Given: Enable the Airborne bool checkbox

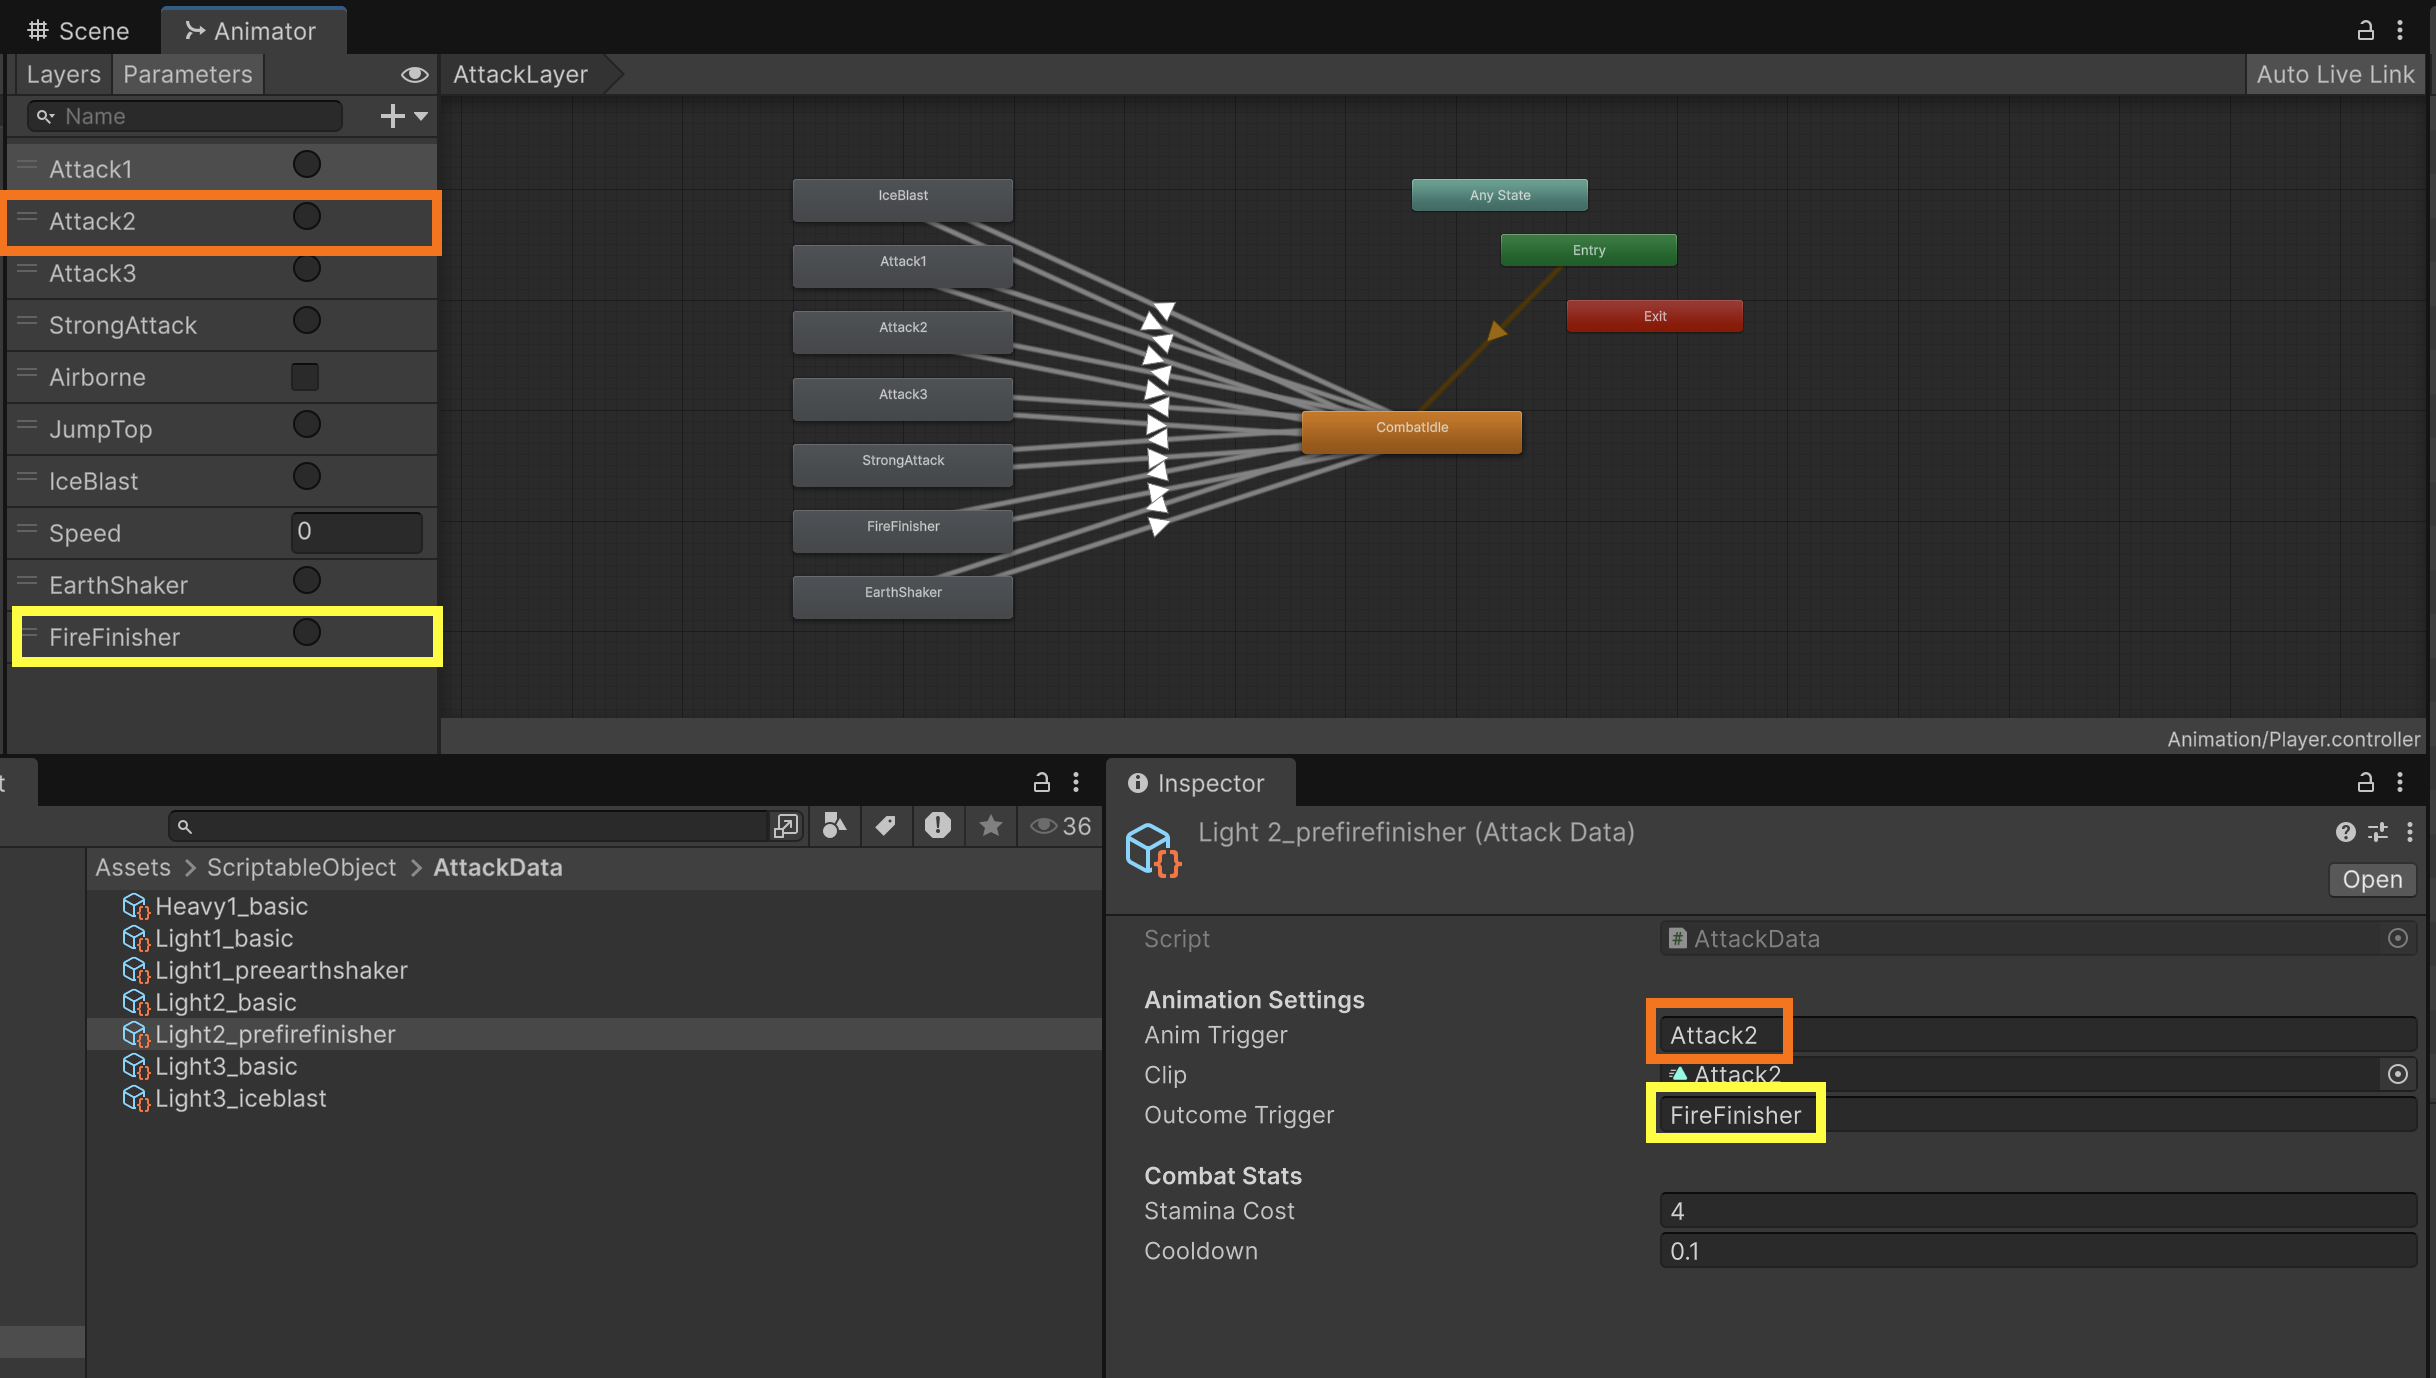Looking at the screenshot, I should click(305, 377).
